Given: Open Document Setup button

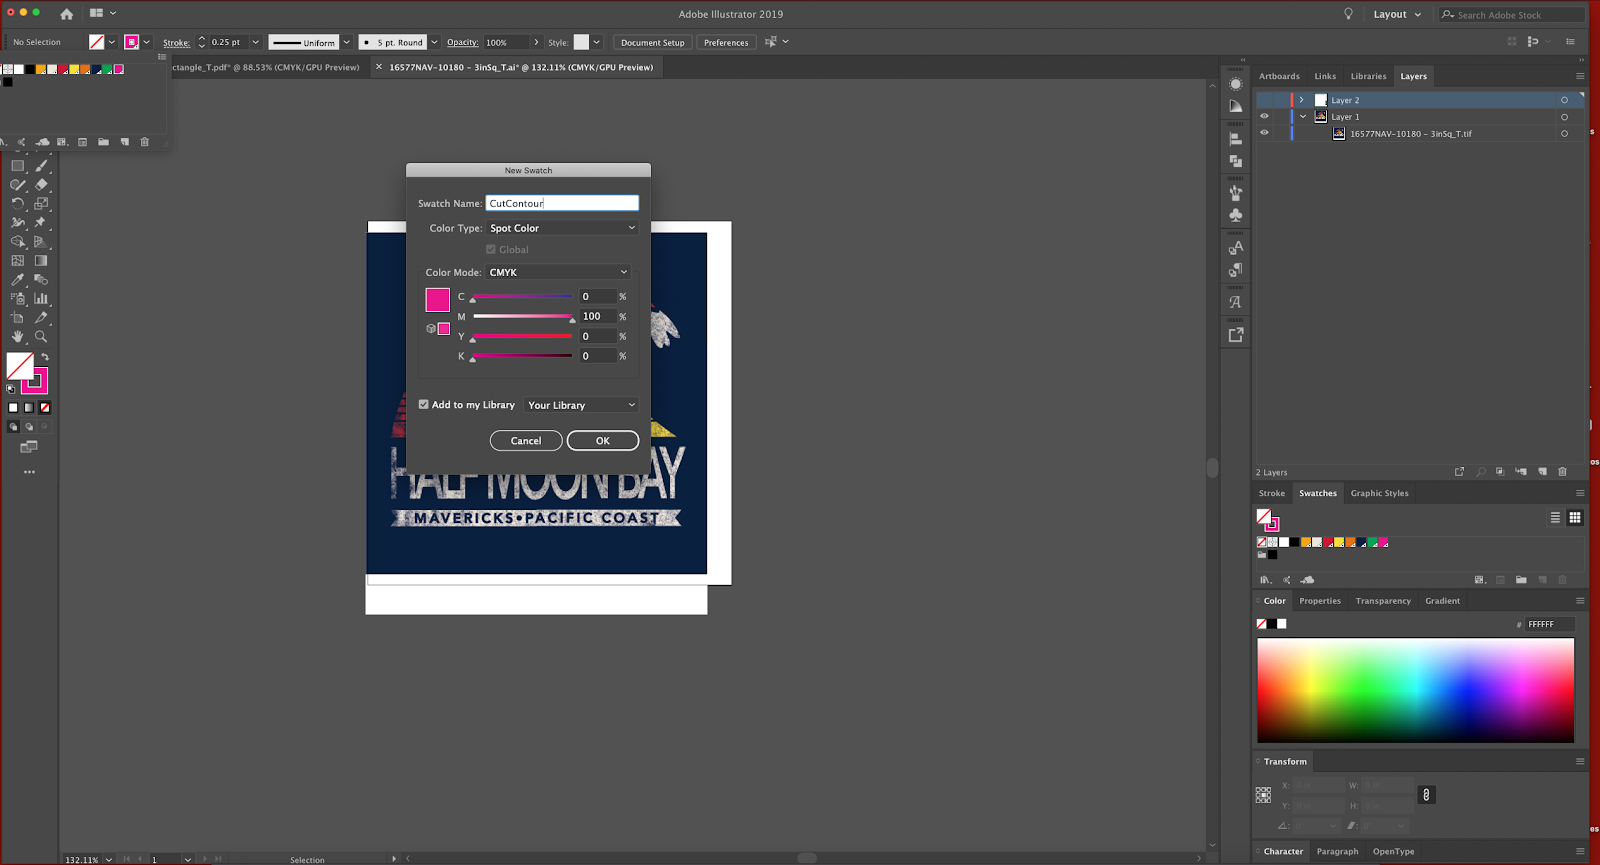Looking at the screenshot, I should point(652,42).
